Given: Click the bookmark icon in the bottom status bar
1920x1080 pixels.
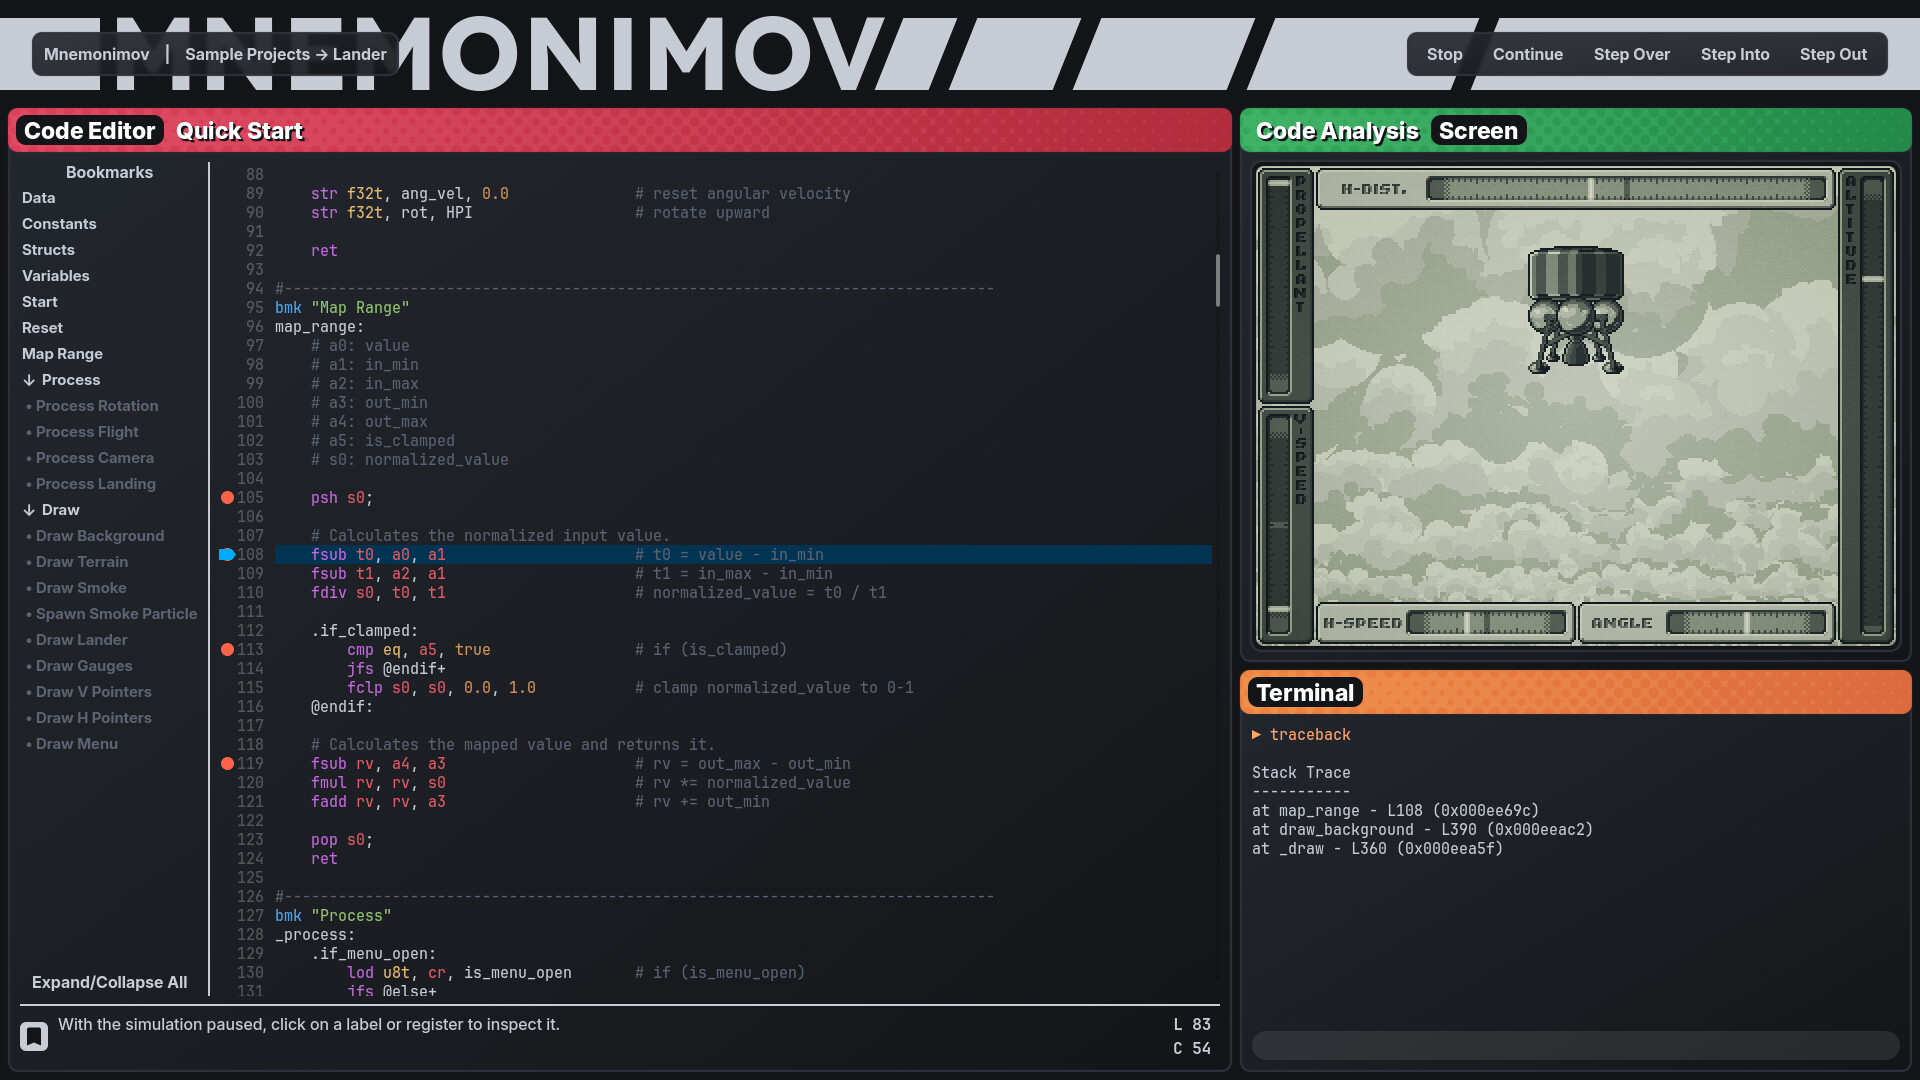Looking at the screenshot, I should pyautogui.click(x=34, y=1036).
